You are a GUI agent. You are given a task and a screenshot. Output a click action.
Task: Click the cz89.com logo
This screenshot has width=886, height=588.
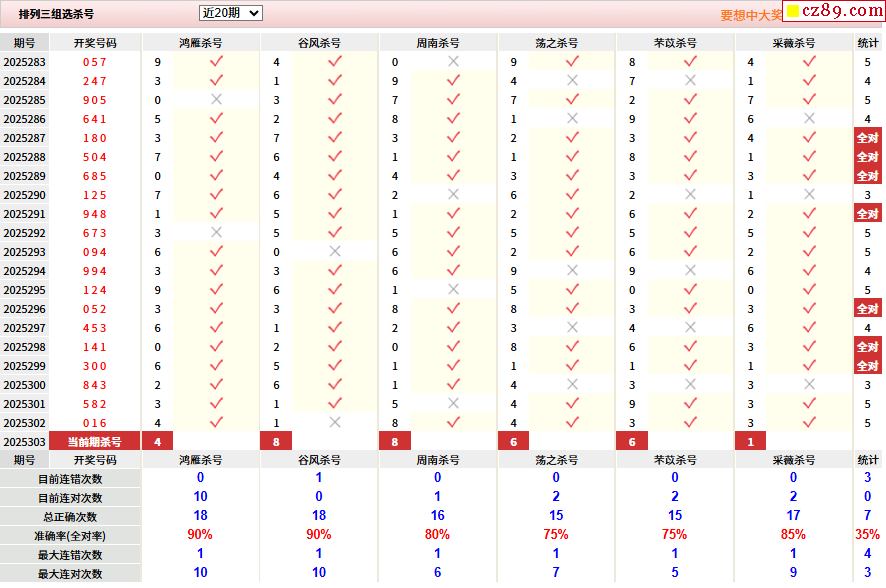tap(834, 12)
